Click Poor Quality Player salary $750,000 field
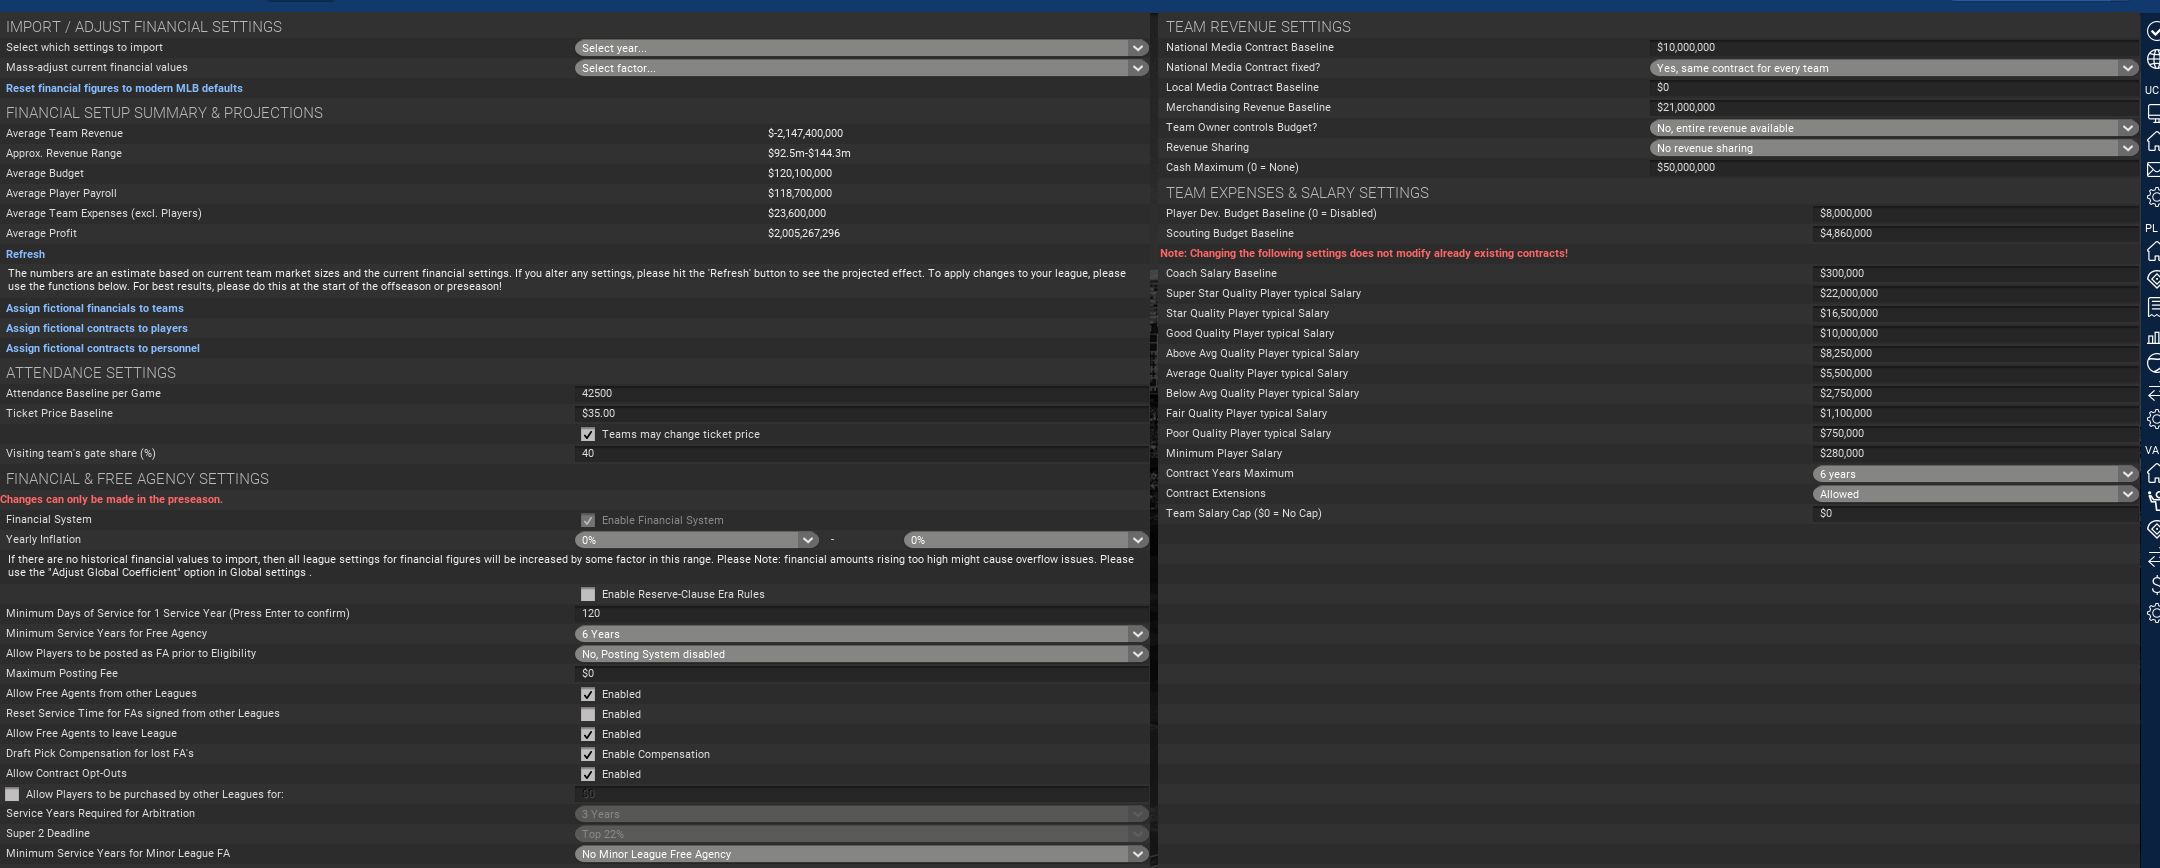Image resolution: width=2160 pixels, height=868 pixels. click(1975, 433)
